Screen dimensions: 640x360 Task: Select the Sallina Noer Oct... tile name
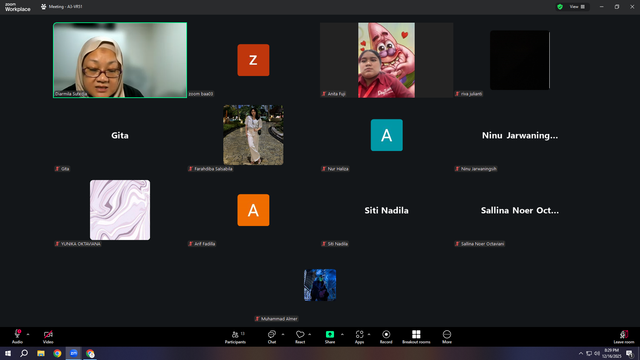click(520, 210)
